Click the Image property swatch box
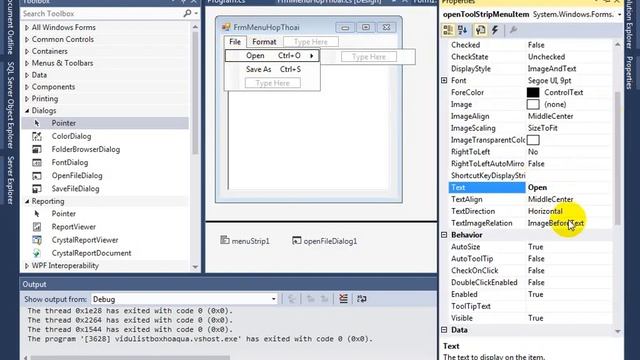The width and height of the screenshot is (640, 360). (533, 104)
